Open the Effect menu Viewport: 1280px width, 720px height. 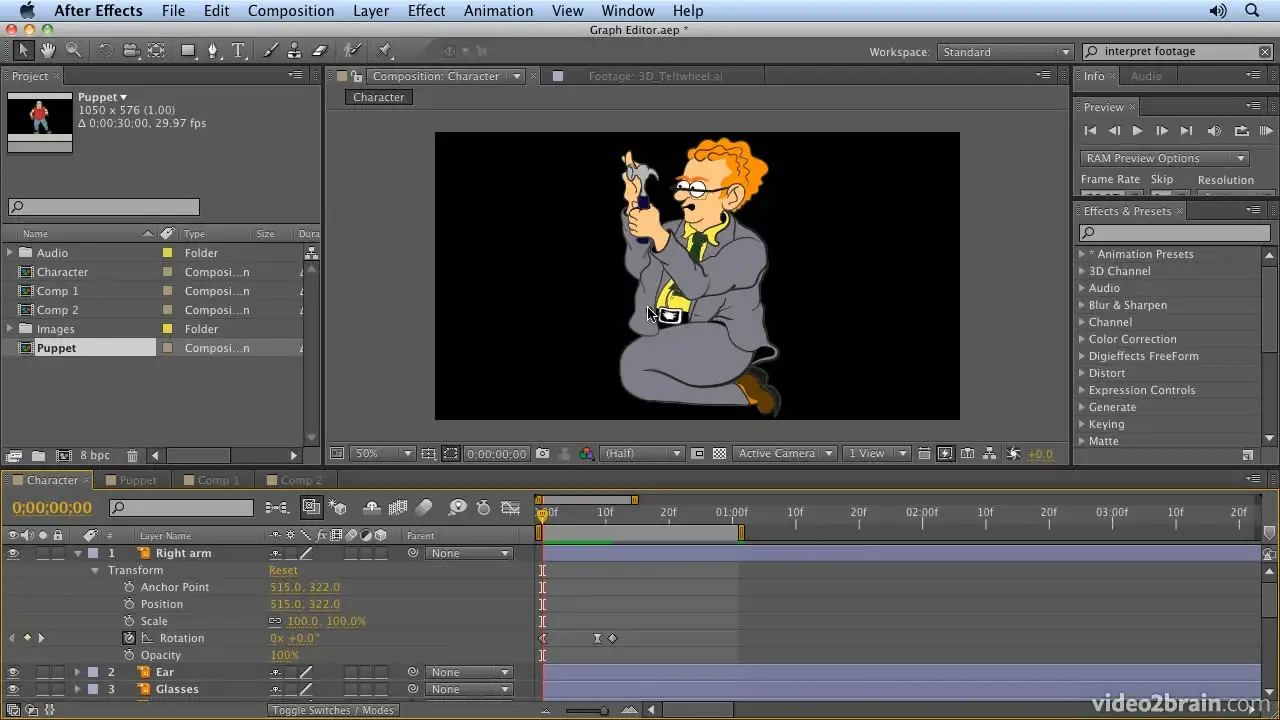426,10
